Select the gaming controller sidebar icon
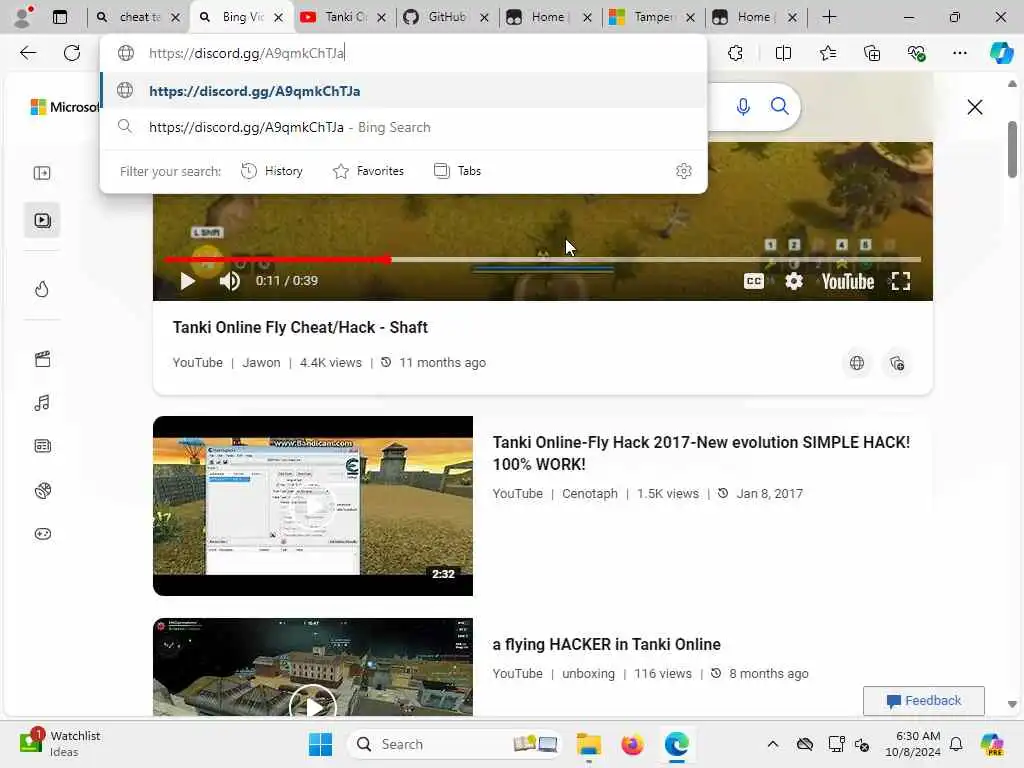The width and height of the screenshot is (1024, 768). point(42,534)
